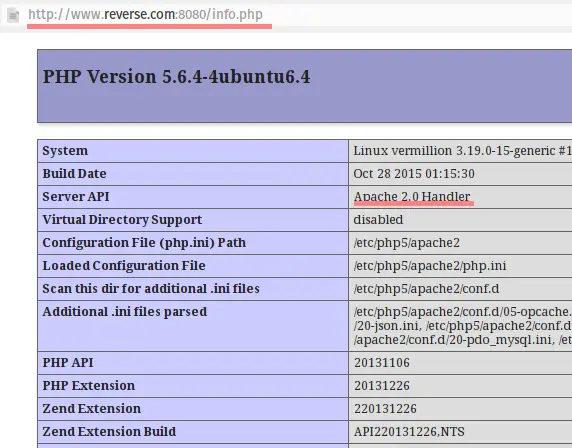Click the 220131226 value
Image resolution: width=572 pixels, height=448 pixels.
pyautogui.click(x=385, y=409)
